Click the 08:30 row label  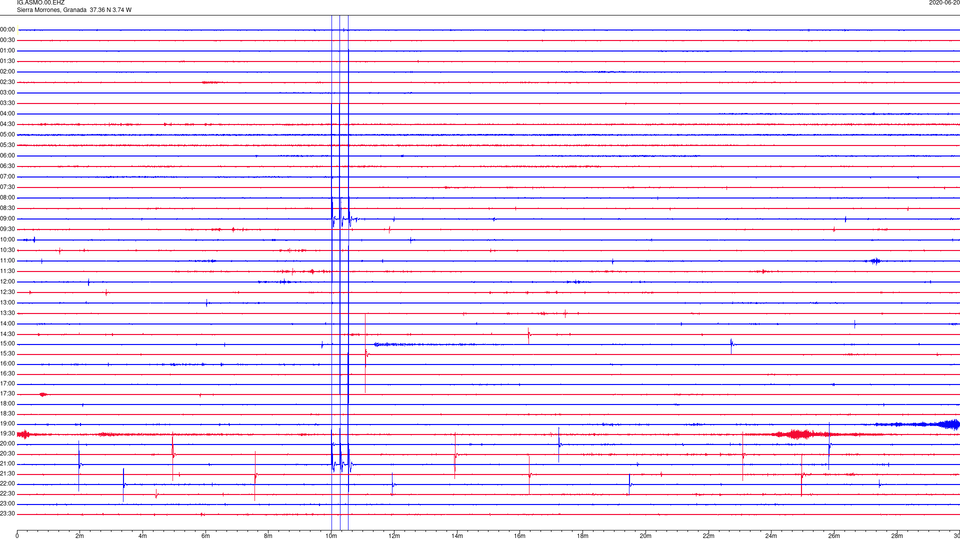pos(8,208)
